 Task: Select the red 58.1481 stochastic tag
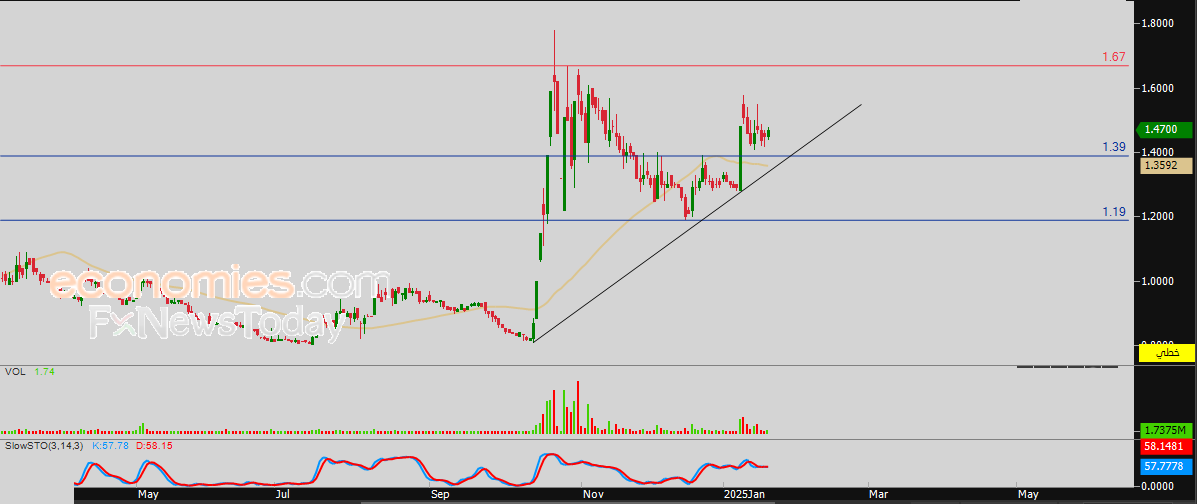point(1165,447)
